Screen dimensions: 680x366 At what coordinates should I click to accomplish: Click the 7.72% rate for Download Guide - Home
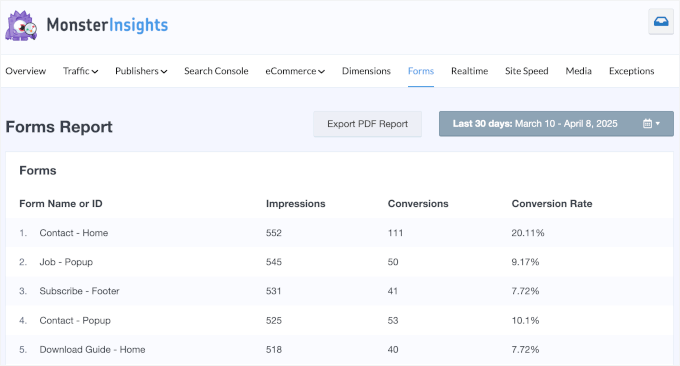pyautogui.click(x=525, y=350)
